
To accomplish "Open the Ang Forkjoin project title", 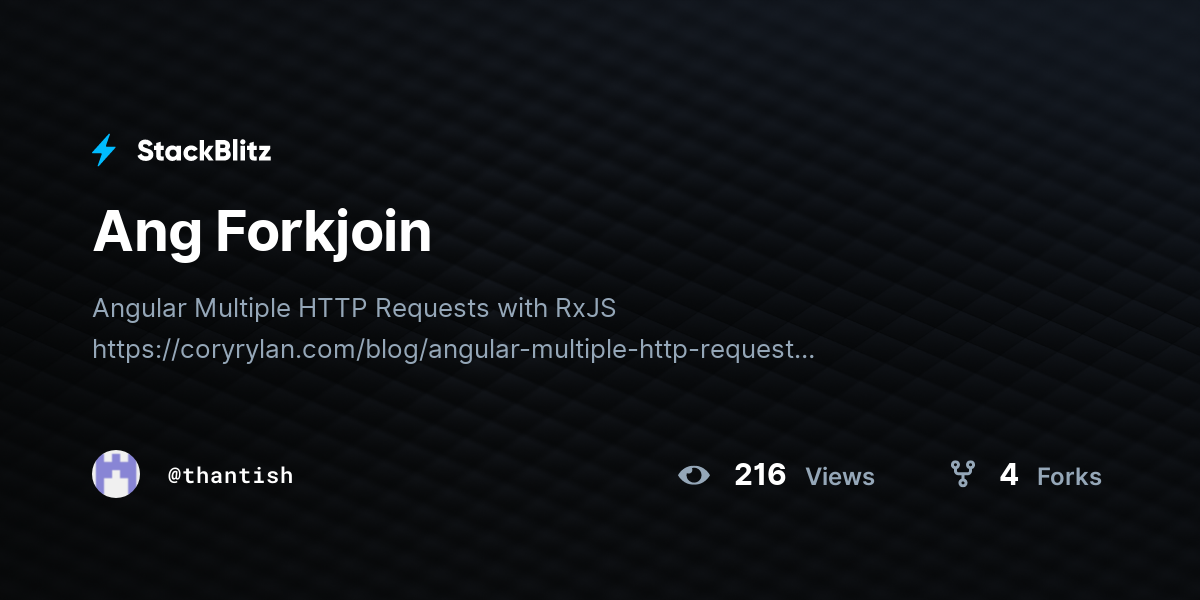I will (x=262, y=232).
